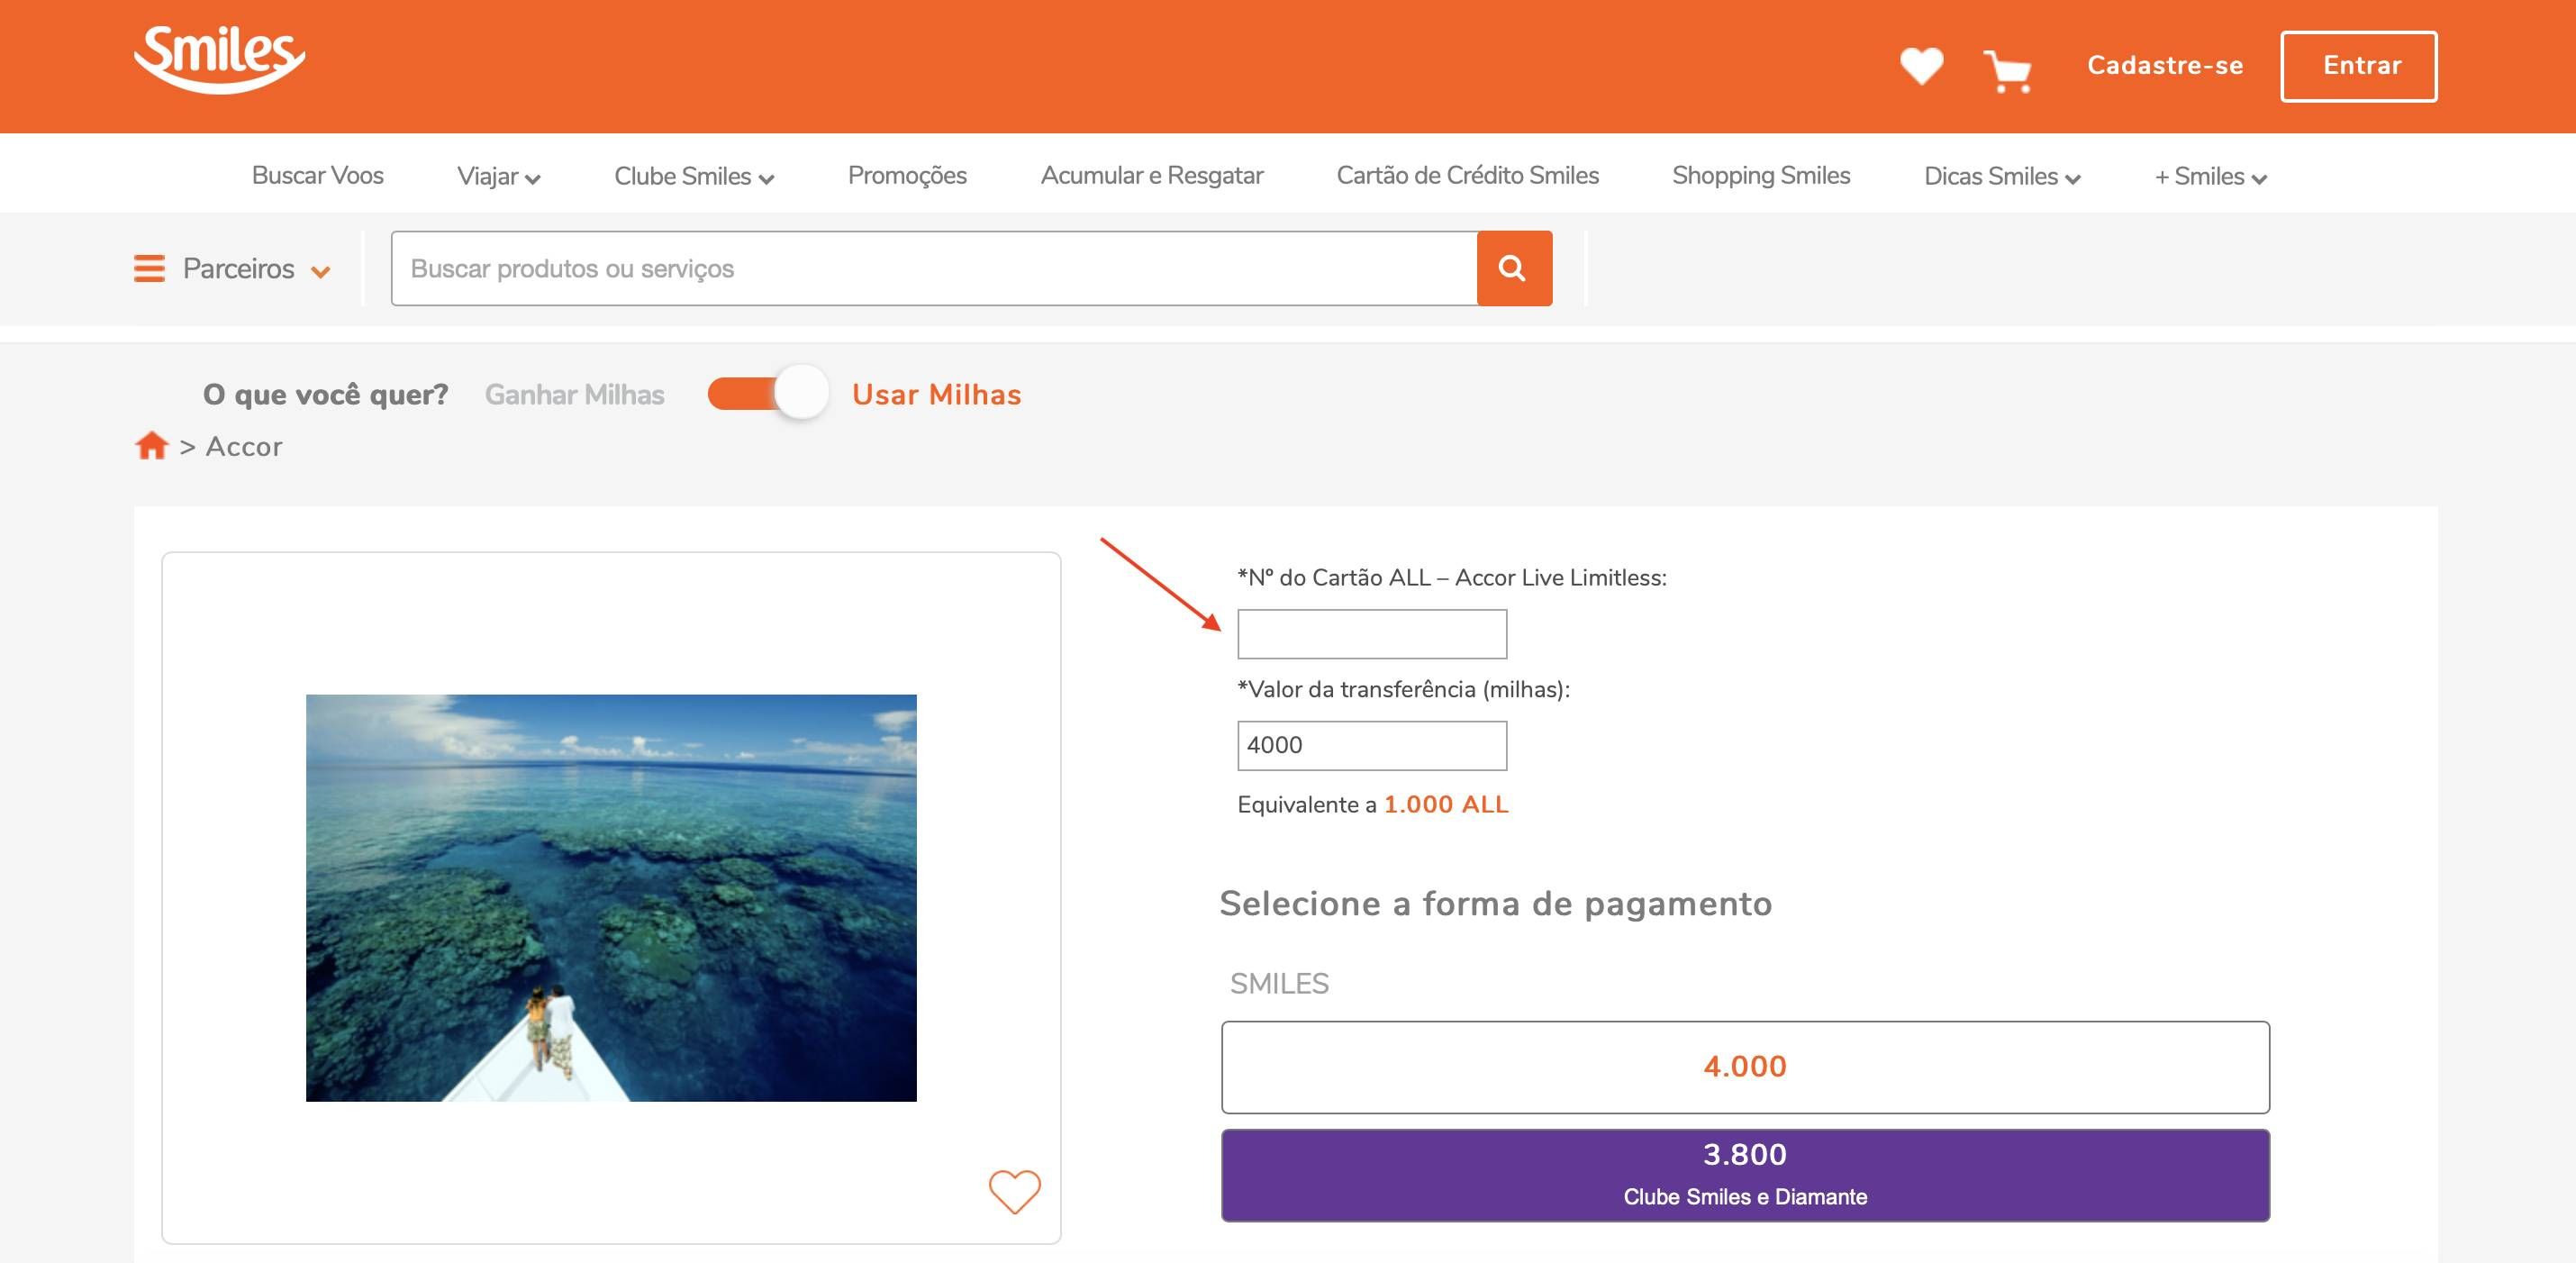Expand the + Smiles menu
Image resolution: width=2576 pixels, height=1263 pixels.
[2210, 176]
